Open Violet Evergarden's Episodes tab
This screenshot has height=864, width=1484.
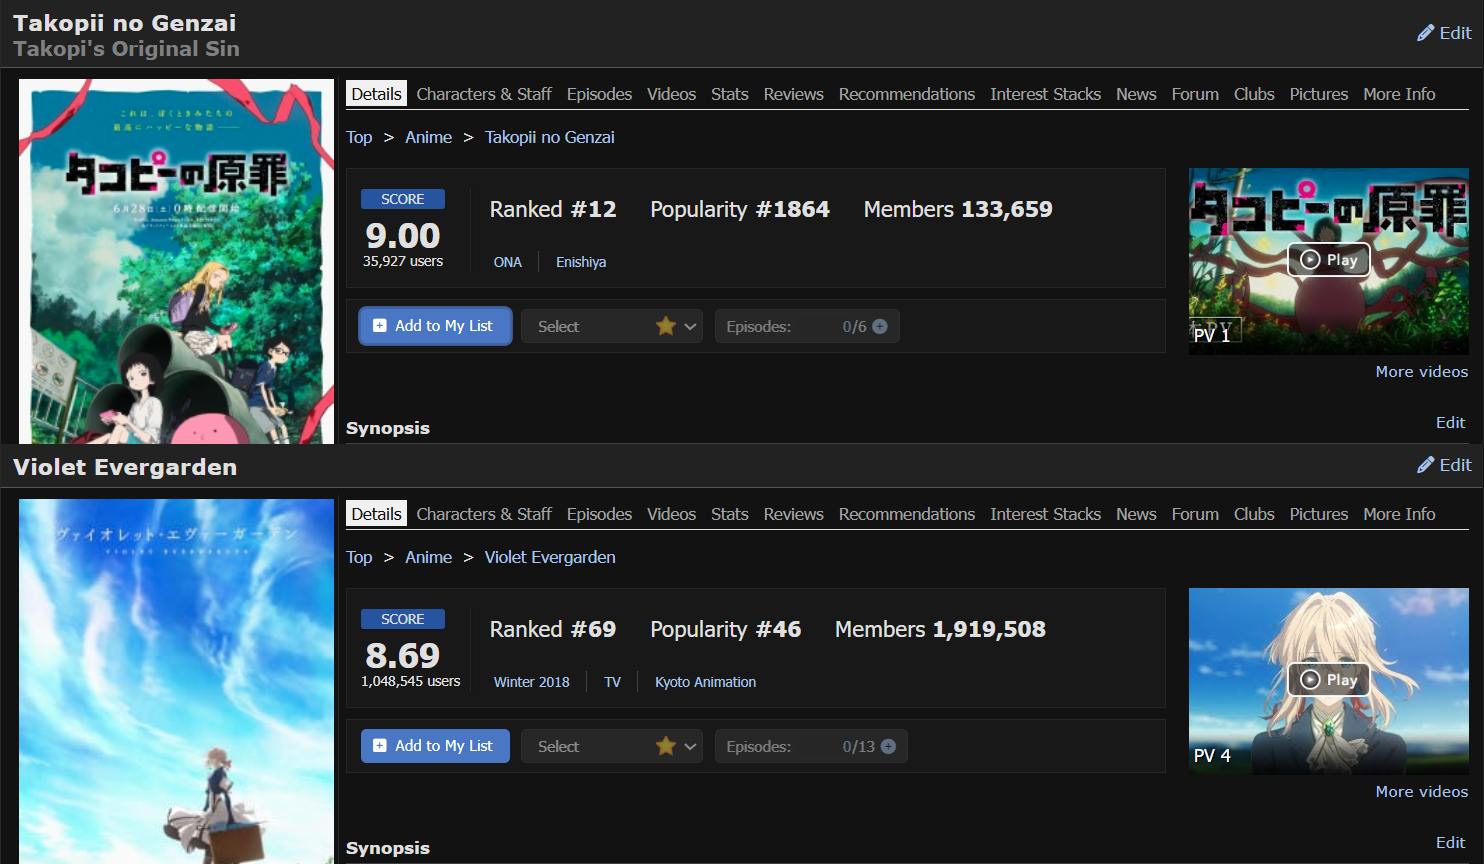[x=599, y=514]
